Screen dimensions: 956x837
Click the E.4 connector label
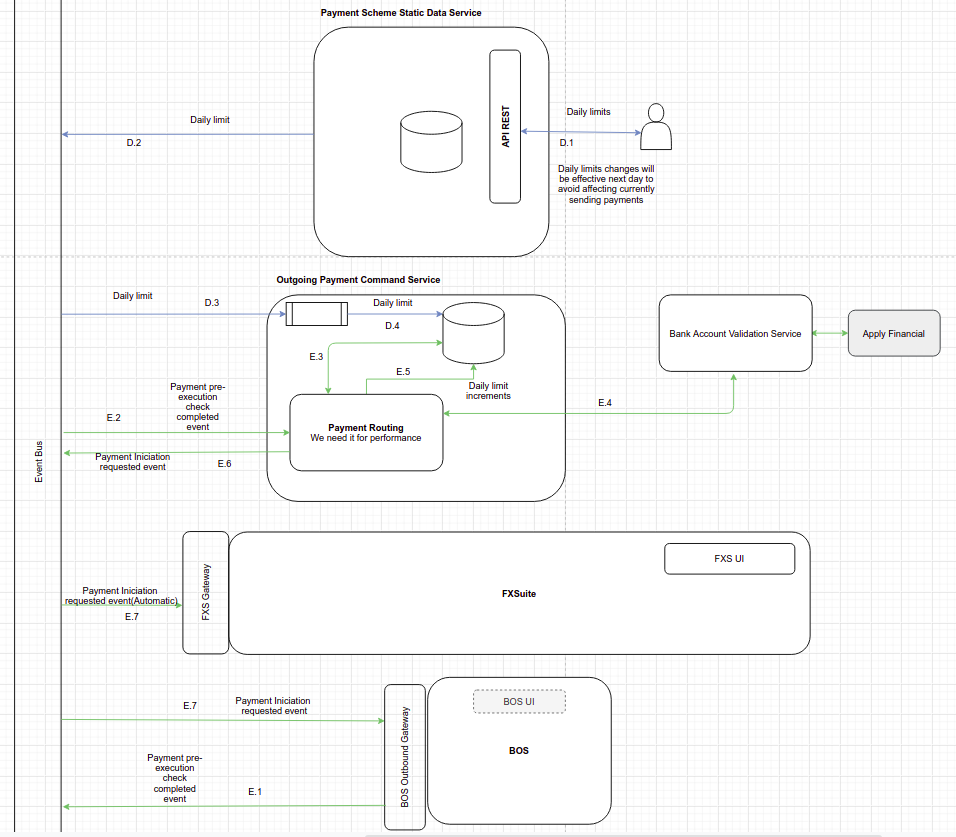[605, 403]
